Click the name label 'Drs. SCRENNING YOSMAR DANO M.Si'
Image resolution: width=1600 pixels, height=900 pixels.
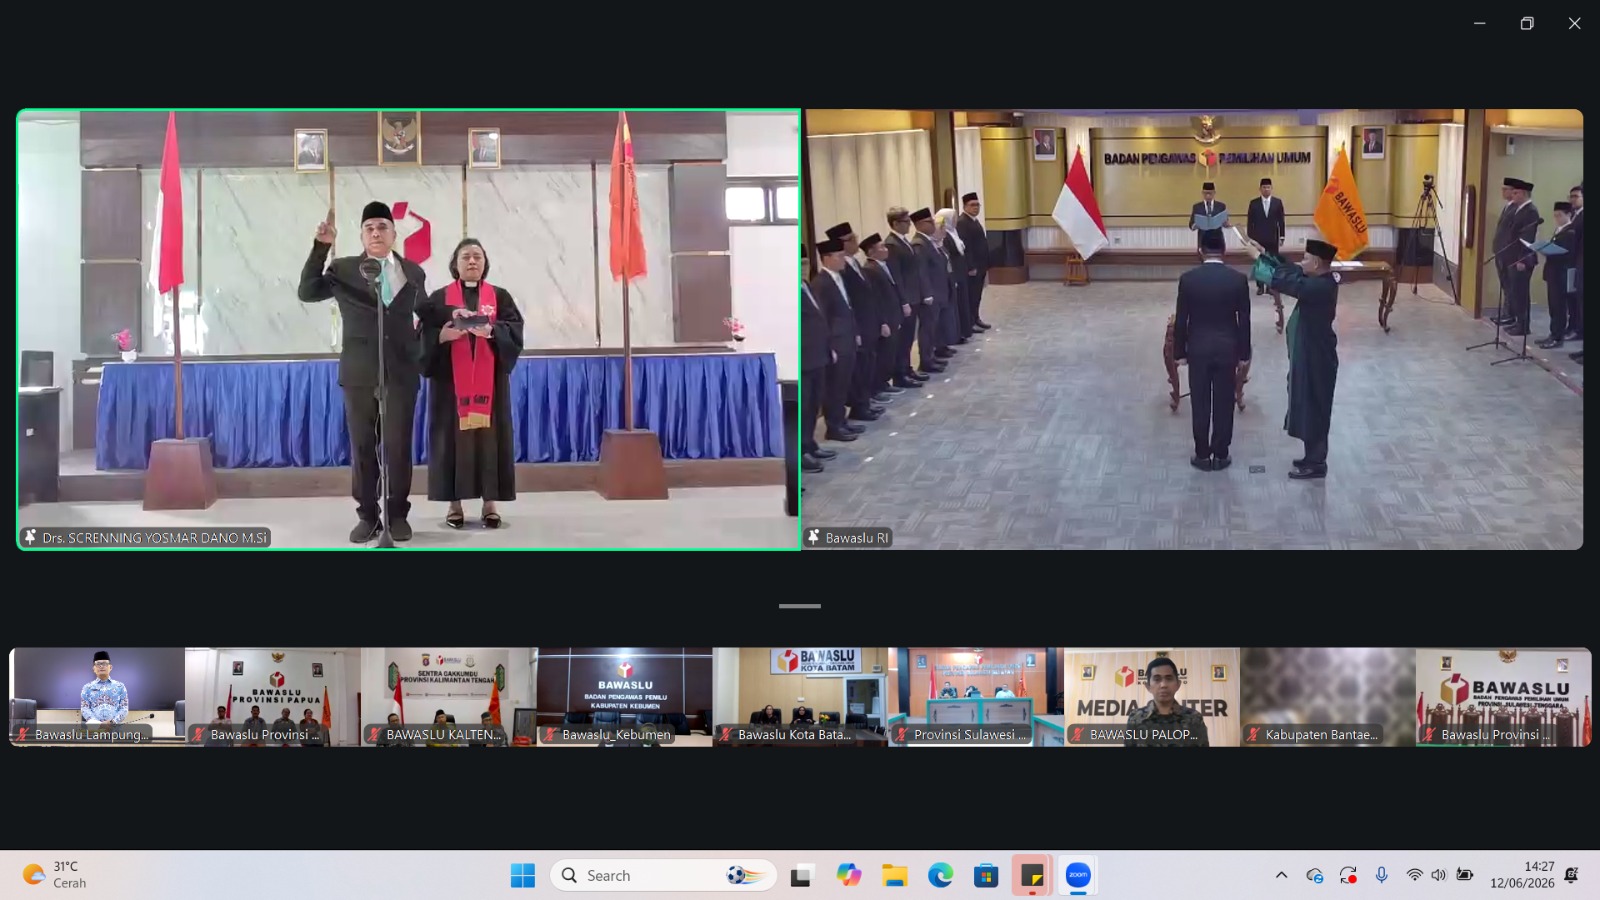155,538
